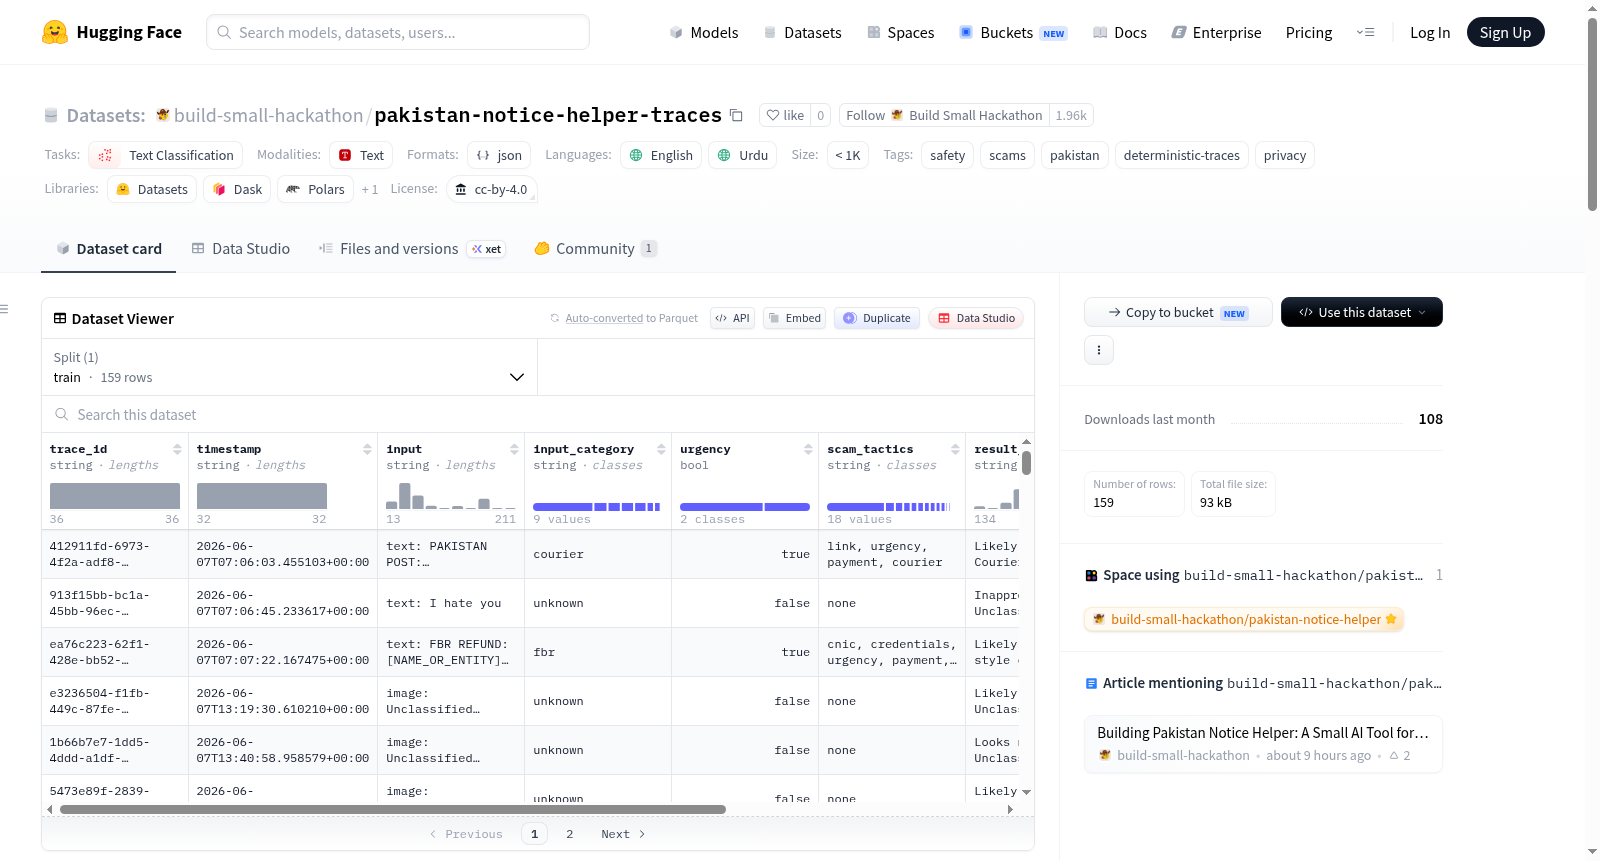This screenshot has height=861, width=1600.
Task: Click the Text modality tag
Action: tap(361, 155)
